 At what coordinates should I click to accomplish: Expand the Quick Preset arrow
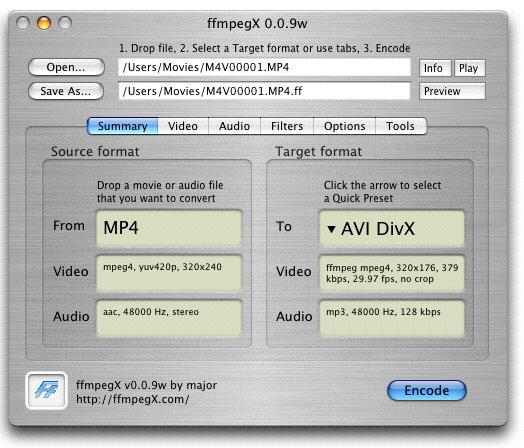coord(331,229)
